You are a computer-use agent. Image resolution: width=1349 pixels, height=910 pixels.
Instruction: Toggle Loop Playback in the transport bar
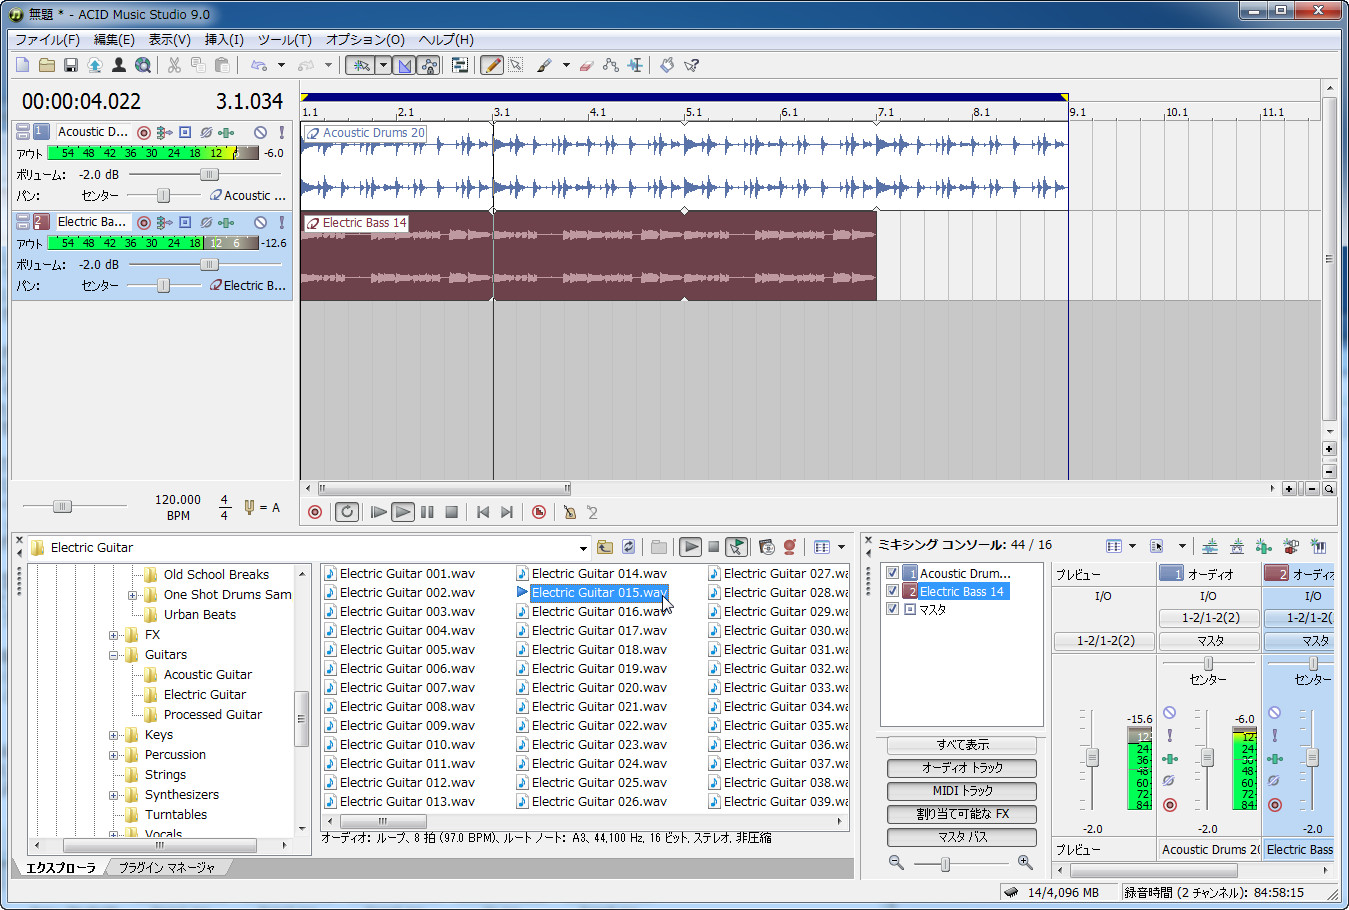(x=347, y=512)
